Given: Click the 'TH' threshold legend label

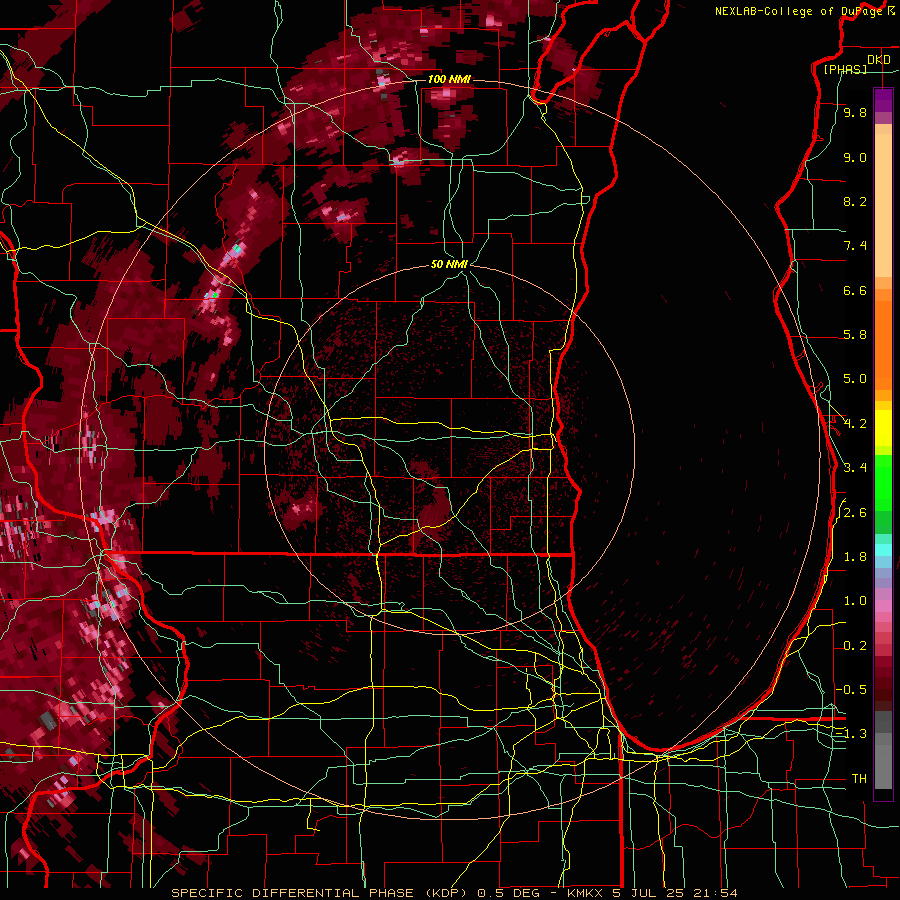Looking at the screenshot, I should click(859, 779).
